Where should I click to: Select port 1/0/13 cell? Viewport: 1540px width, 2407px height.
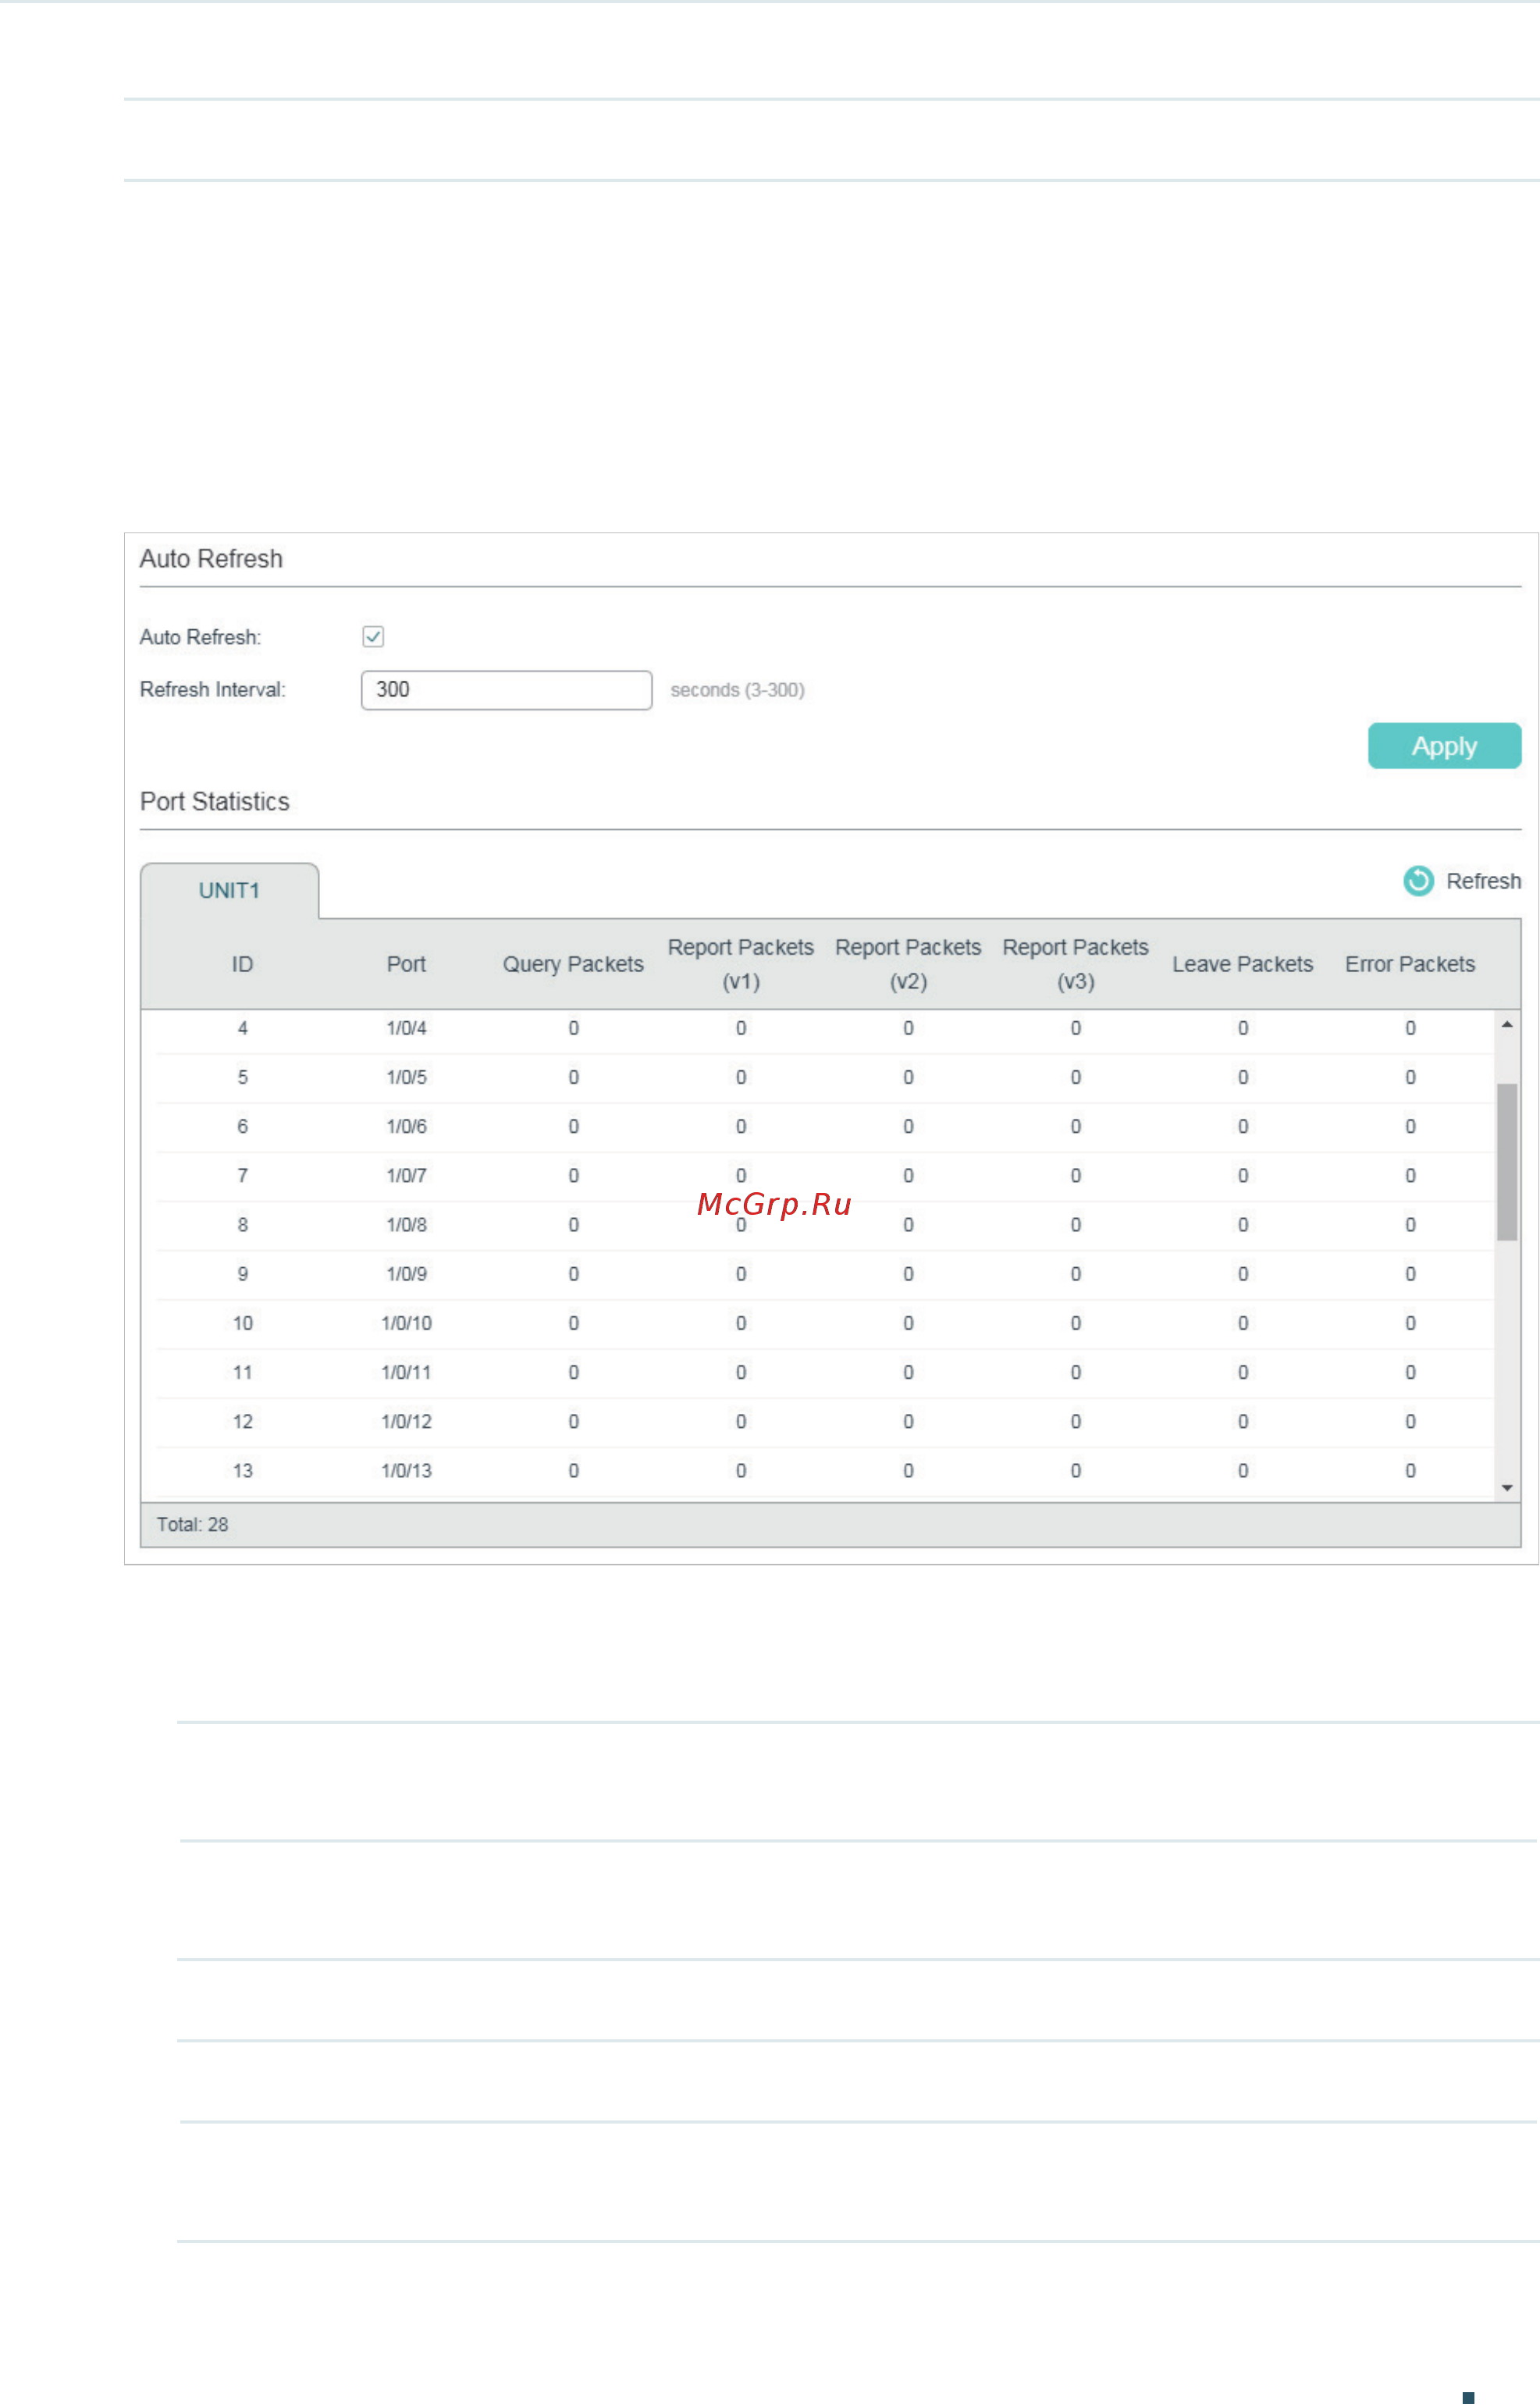406,1470
